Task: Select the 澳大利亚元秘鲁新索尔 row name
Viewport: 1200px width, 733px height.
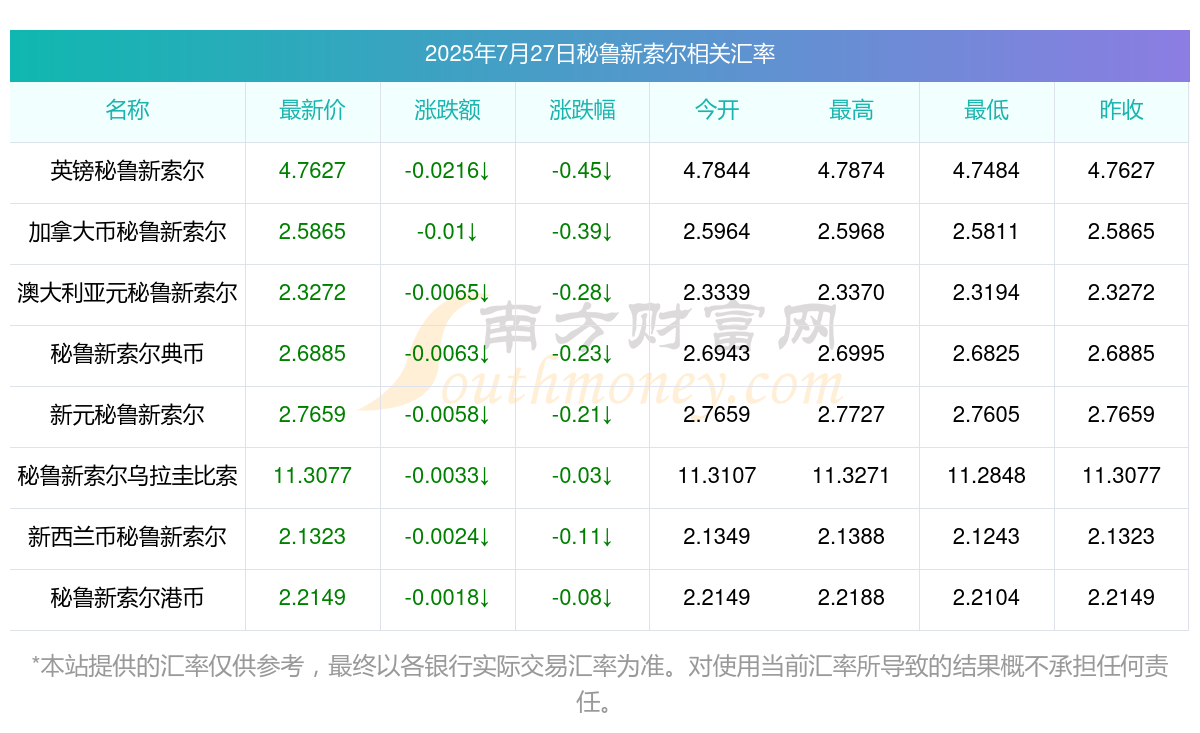Action: click(x=127, y=293)
